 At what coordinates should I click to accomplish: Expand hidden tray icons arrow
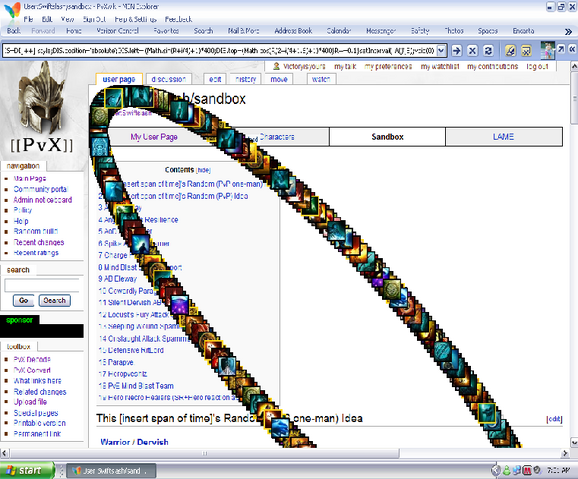[x=496, y=471]
